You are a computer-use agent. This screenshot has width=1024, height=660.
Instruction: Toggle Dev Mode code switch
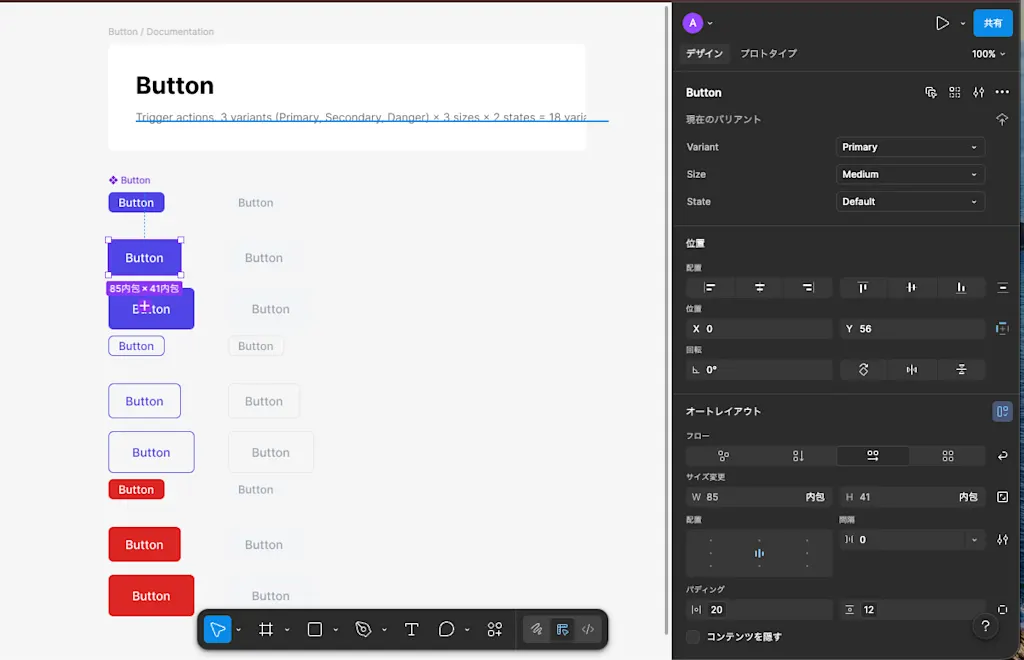click(x=588, y=629)
